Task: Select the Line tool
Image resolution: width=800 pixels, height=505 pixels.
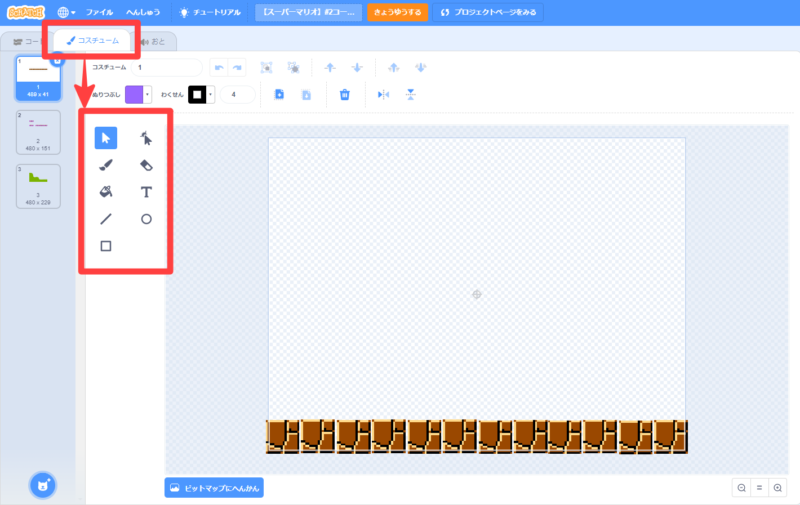Action: click(106, 219)
